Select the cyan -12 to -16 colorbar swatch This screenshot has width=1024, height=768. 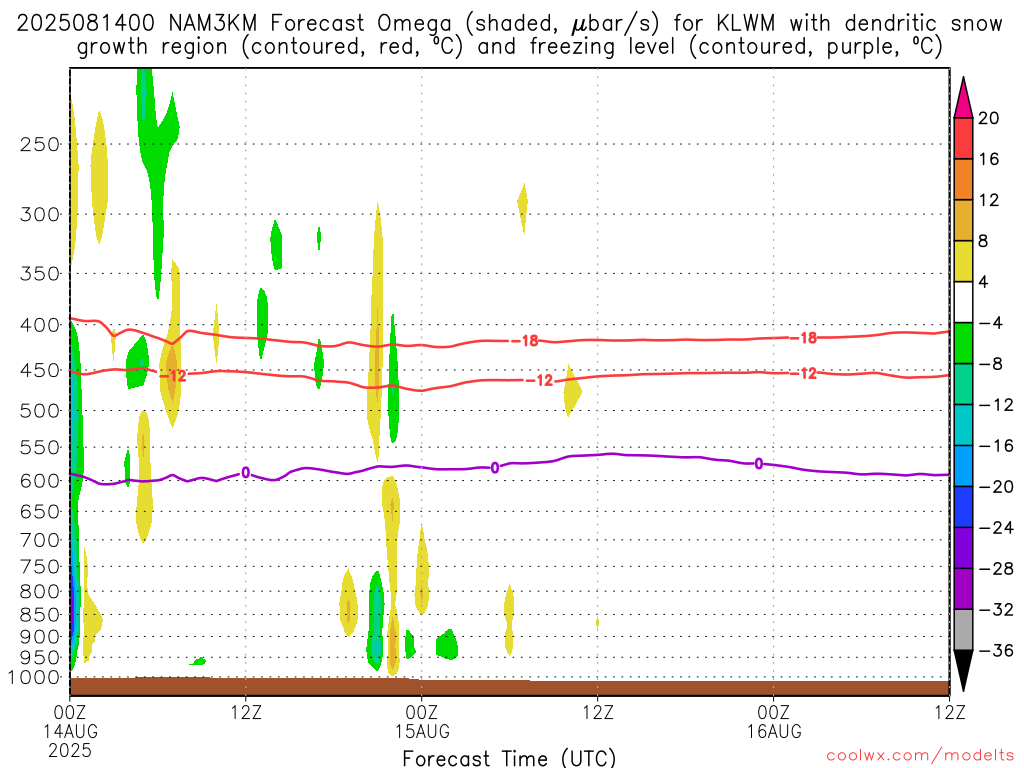point(963,425)
